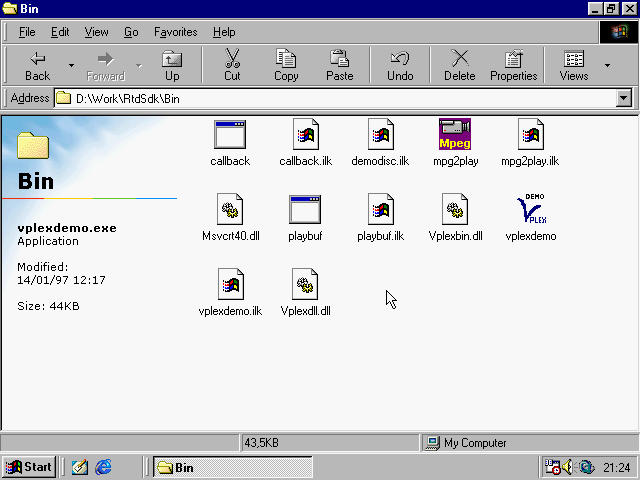This screenshot has width=640, height=480.
Task: Expand the Address bar dropdown
Action: pos(624,98)
